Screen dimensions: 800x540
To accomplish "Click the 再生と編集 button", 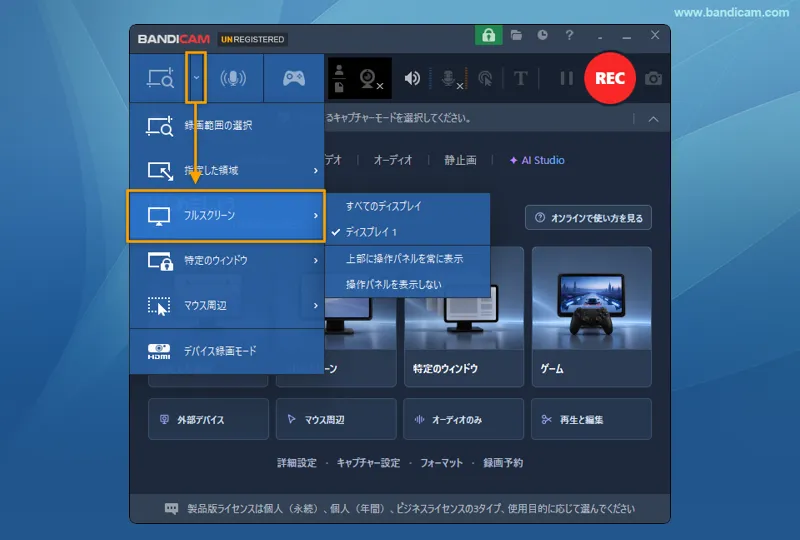I will (x=591, y=420).
